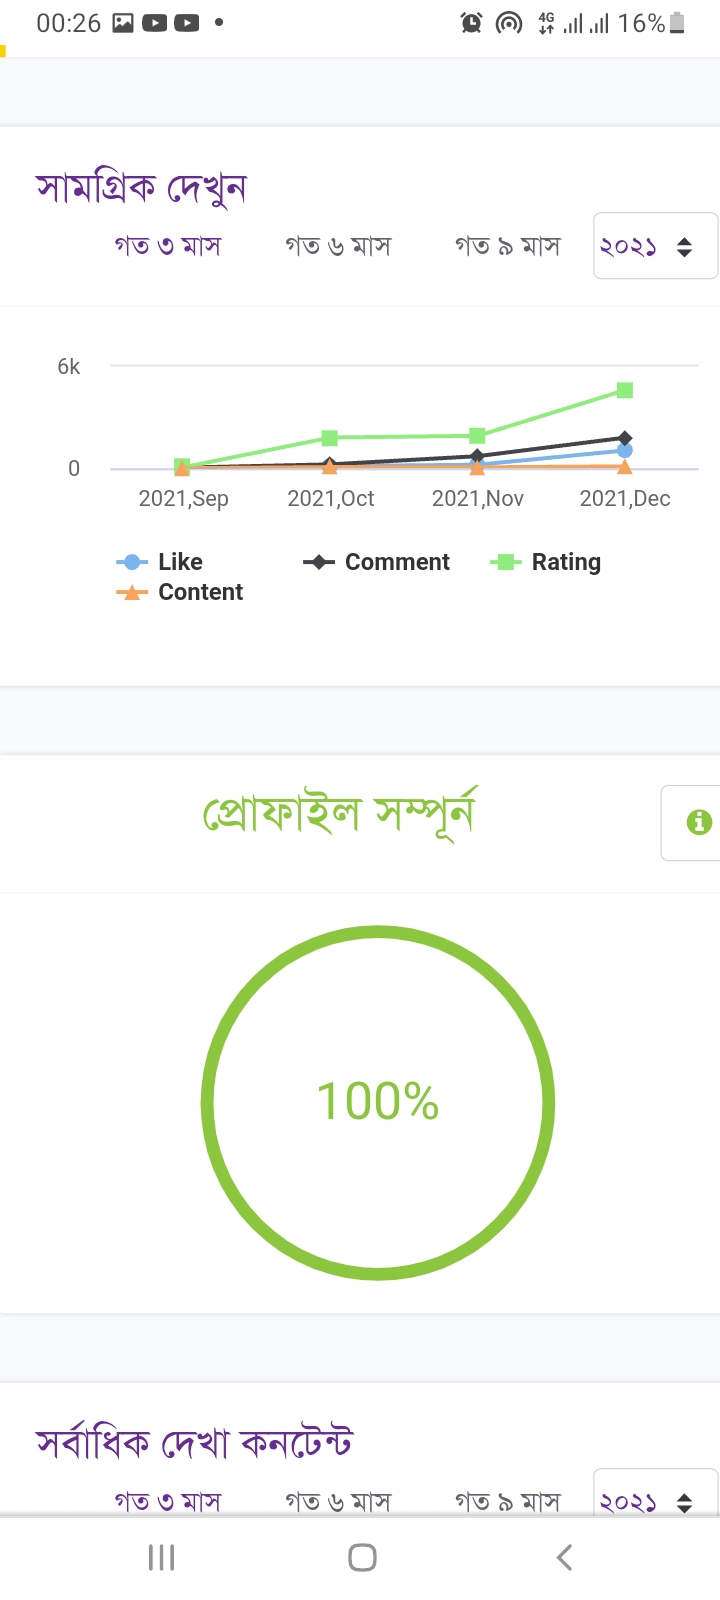
Task: Open the ২০২১ year dropdown for most-viewed content
Action: pos(655,1494)
